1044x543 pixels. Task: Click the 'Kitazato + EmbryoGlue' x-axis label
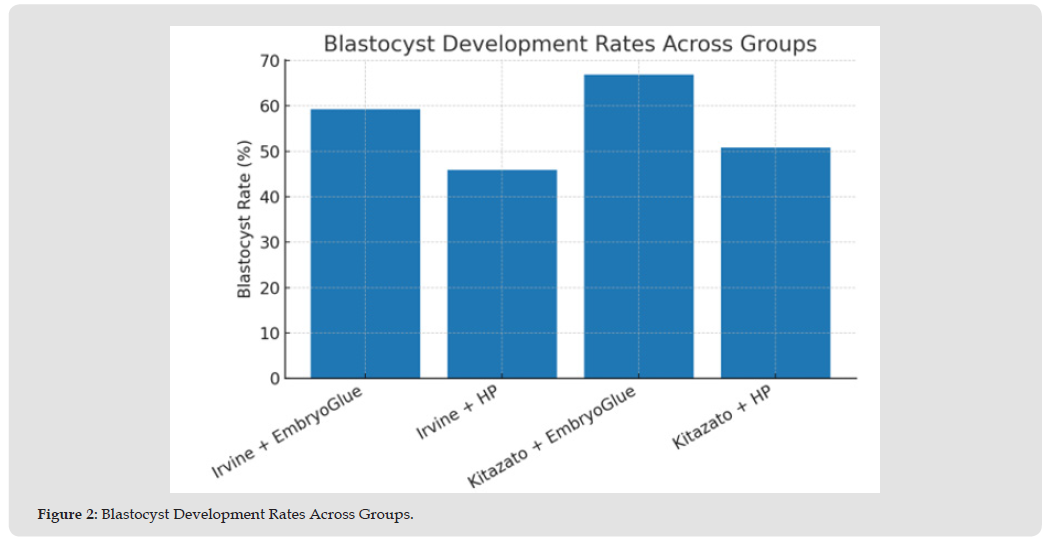tap(557, 437)
